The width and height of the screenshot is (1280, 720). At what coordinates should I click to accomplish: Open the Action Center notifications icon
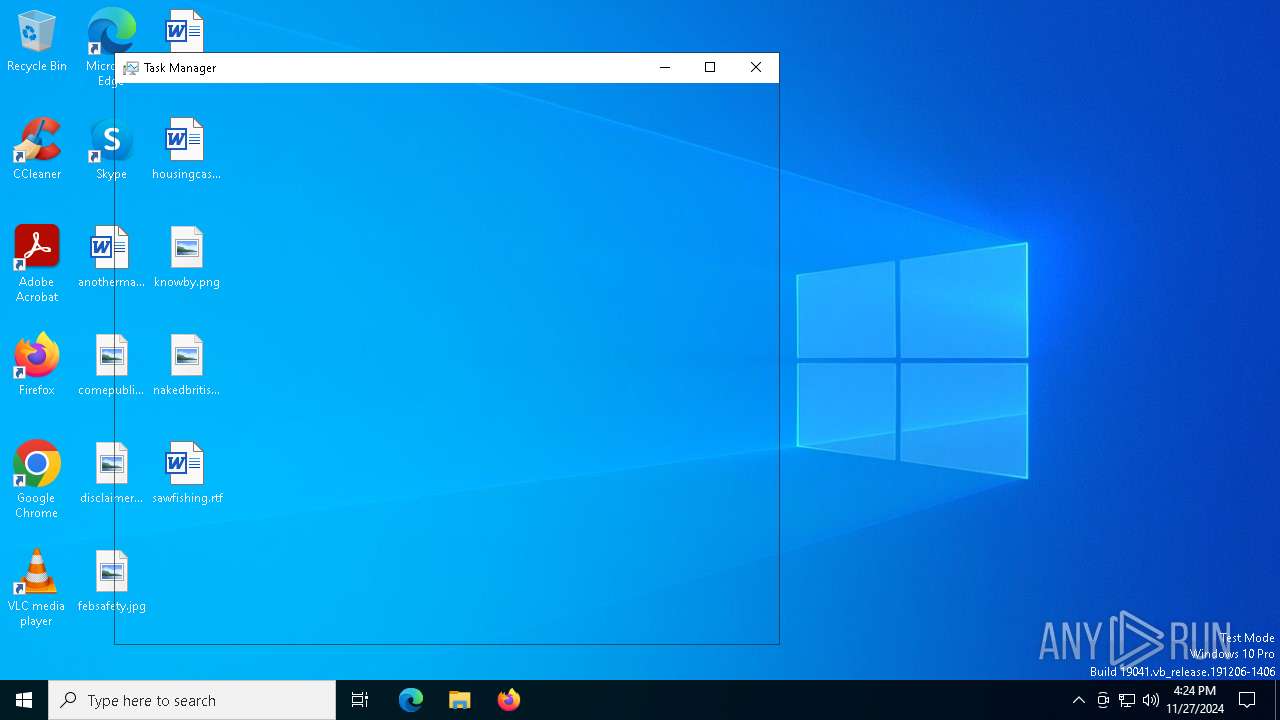click(1247, 700)
